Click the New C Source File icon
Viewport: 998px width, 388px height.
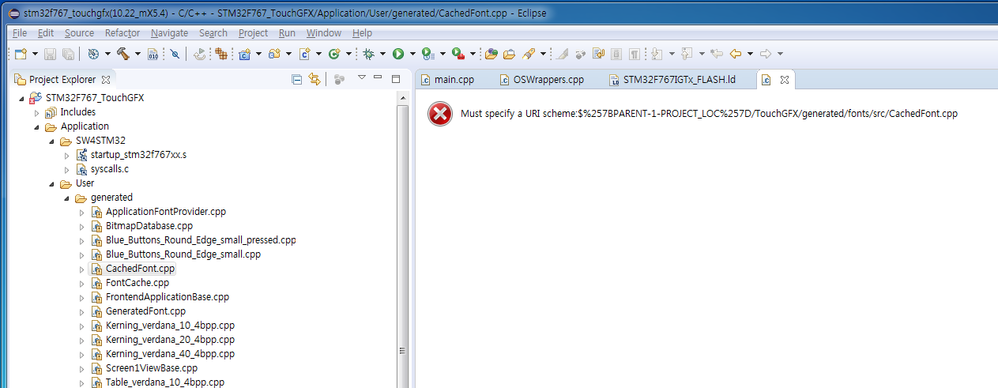click(305, 54)
